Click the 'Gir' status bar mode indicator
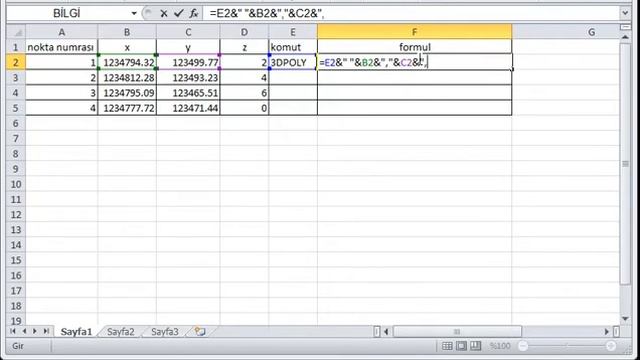640x360 pixels. pos(18,346)
